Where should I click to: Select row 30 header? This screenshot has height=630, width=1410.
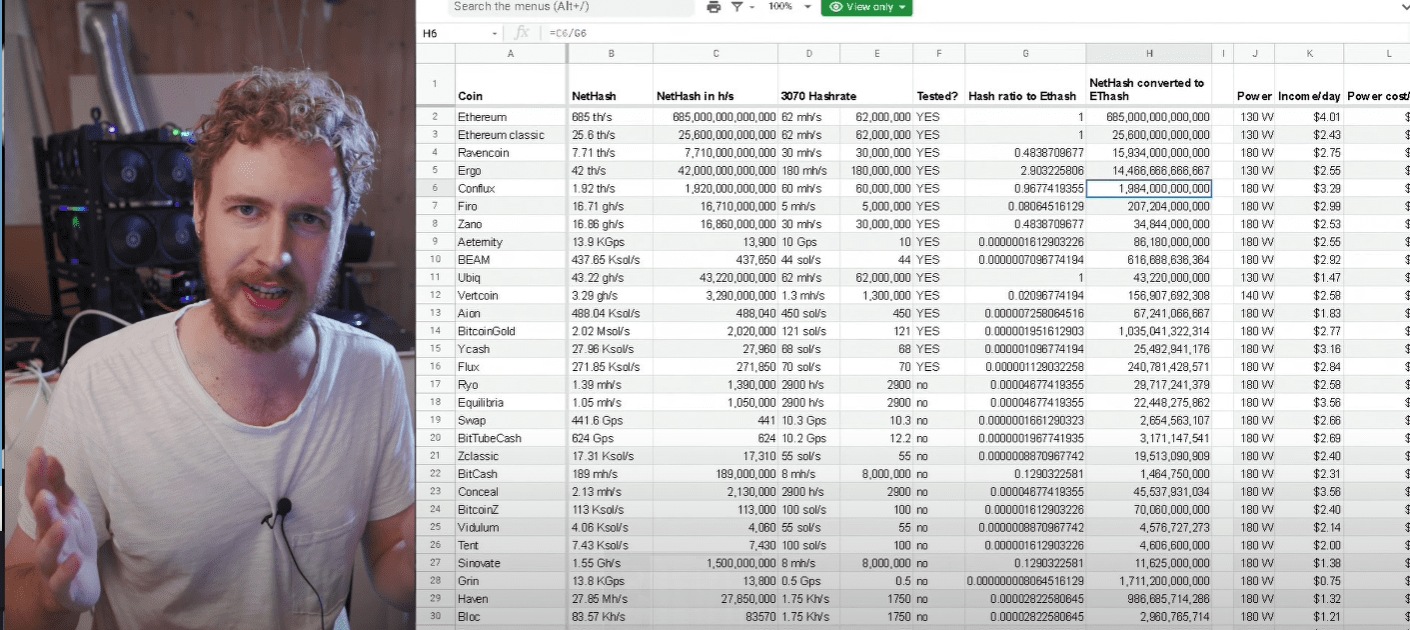[x=435, y=617]
